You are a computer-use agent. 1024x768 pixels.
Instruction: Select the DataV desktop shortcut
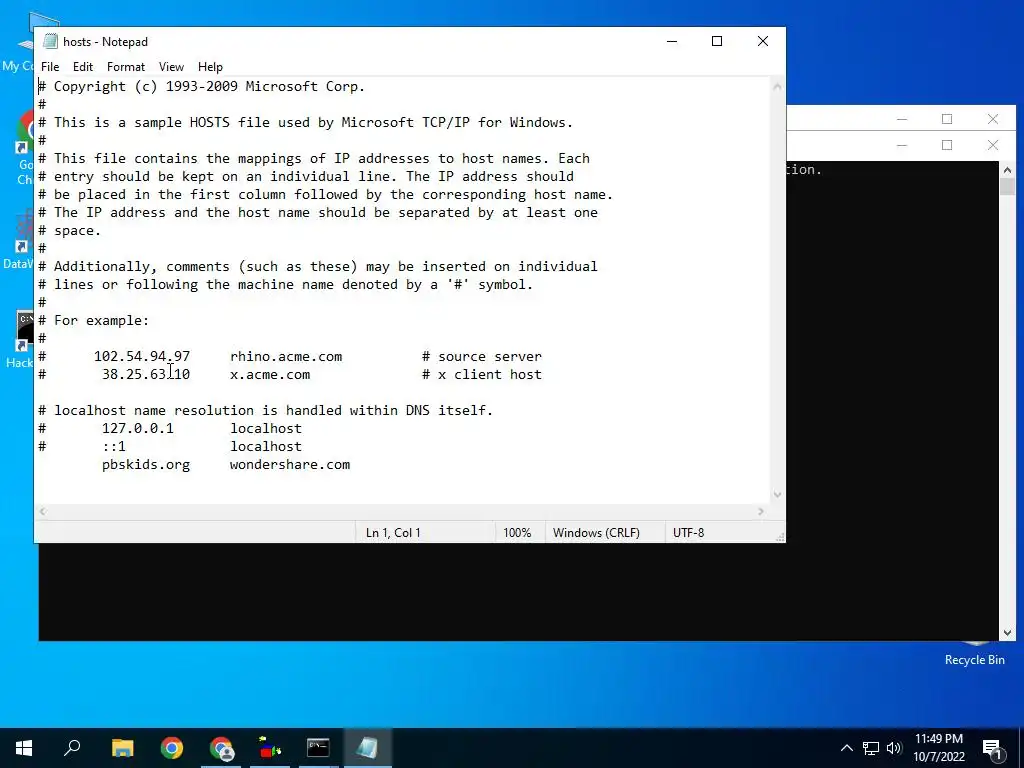pyautogui.click(x=18, y=240)
